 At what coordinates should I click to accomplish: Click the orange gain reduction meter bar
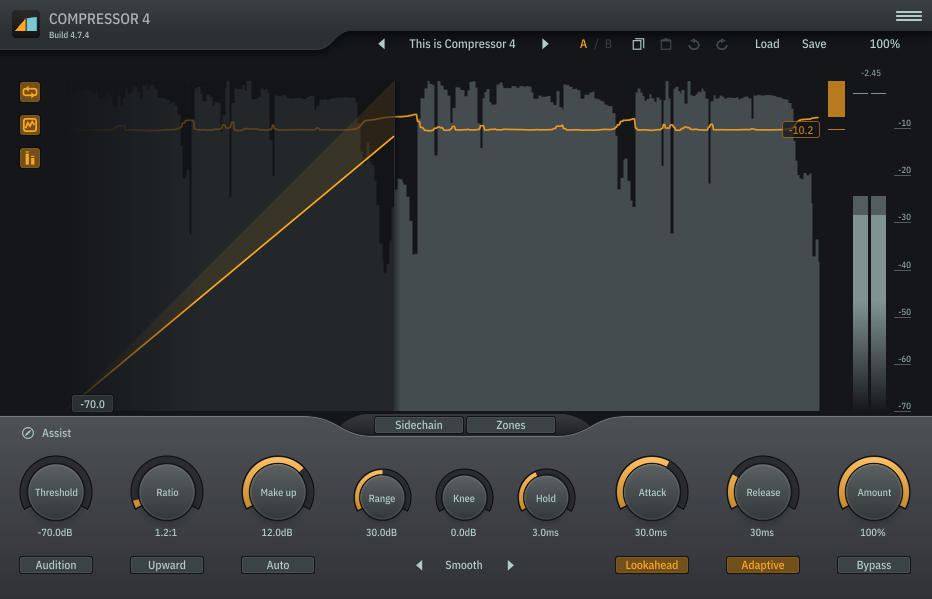point(836,99)
